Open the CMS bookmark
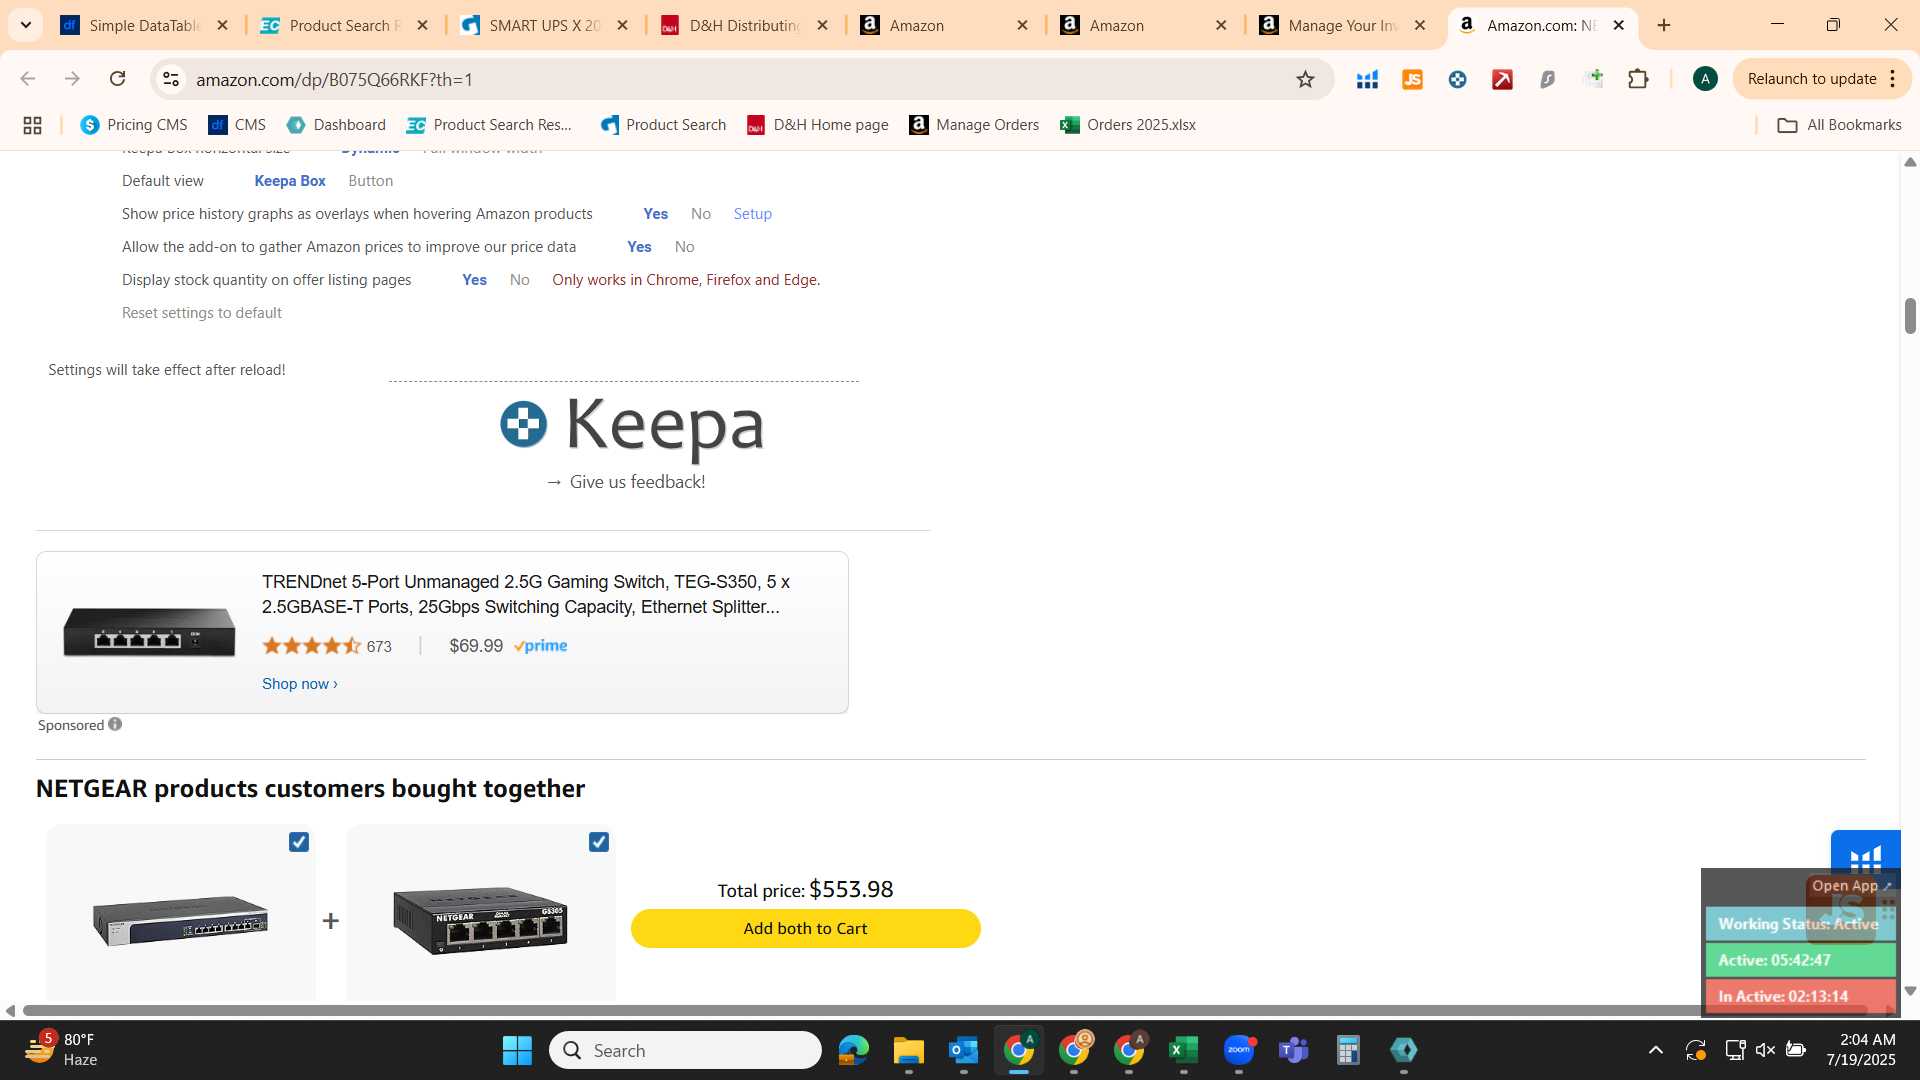This screenshot has height=1080, width=1920. tap(237, 125)
